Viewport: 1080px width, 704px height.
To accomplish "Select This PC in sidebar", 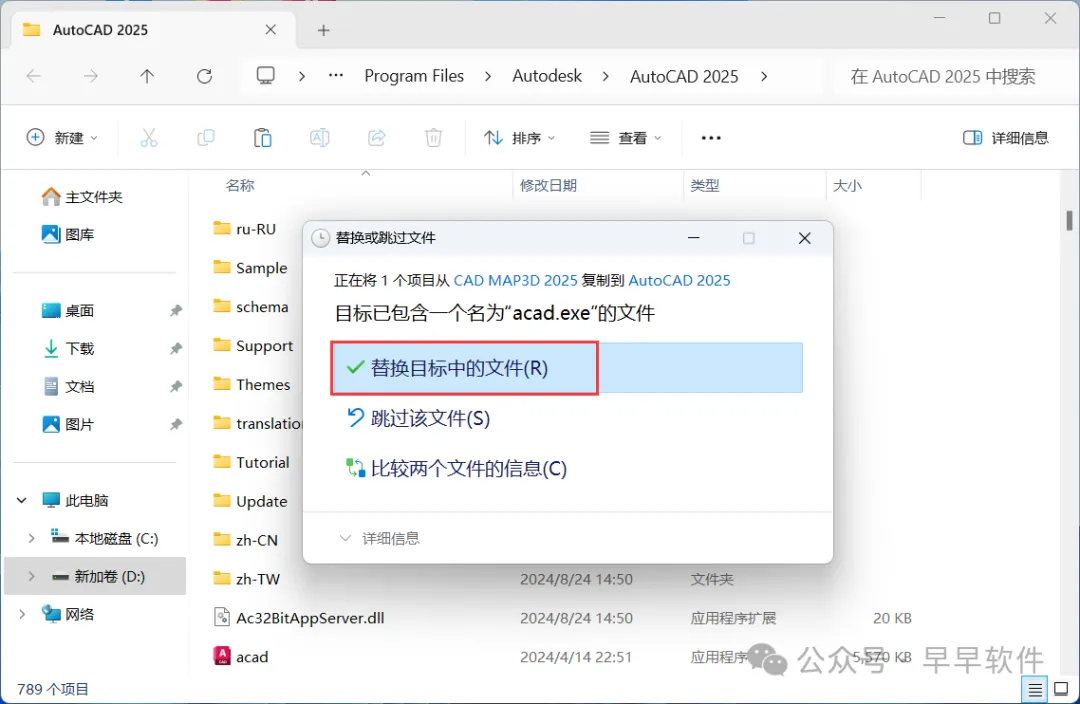I will (x=75, y=500).
